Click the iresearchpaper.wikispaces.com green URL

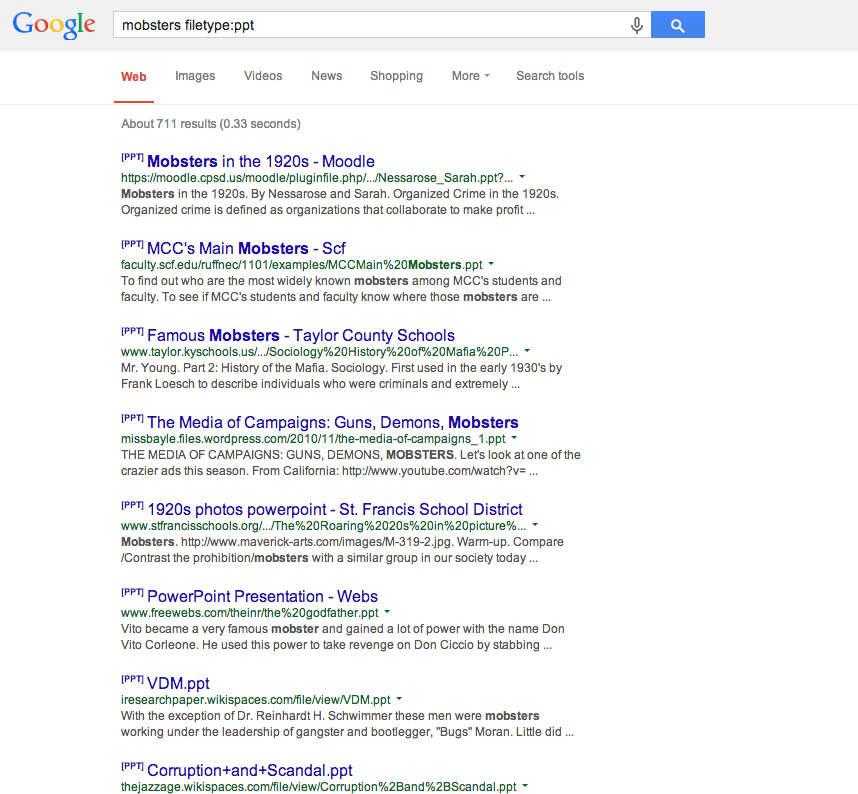(256, 700)
